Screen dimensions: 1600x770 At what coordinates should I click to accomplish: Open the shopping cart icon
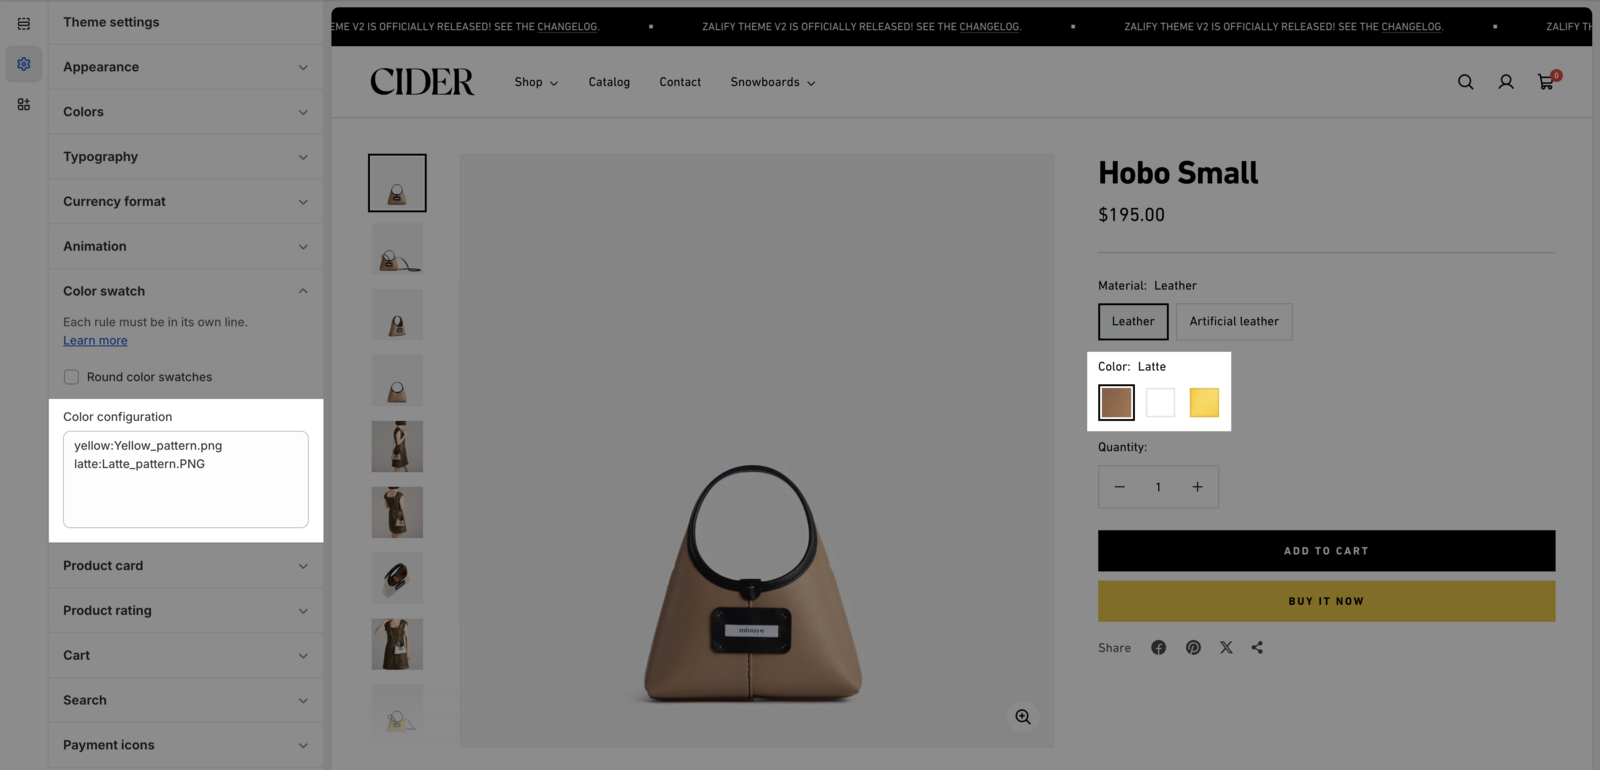[x=1547, y=81]
